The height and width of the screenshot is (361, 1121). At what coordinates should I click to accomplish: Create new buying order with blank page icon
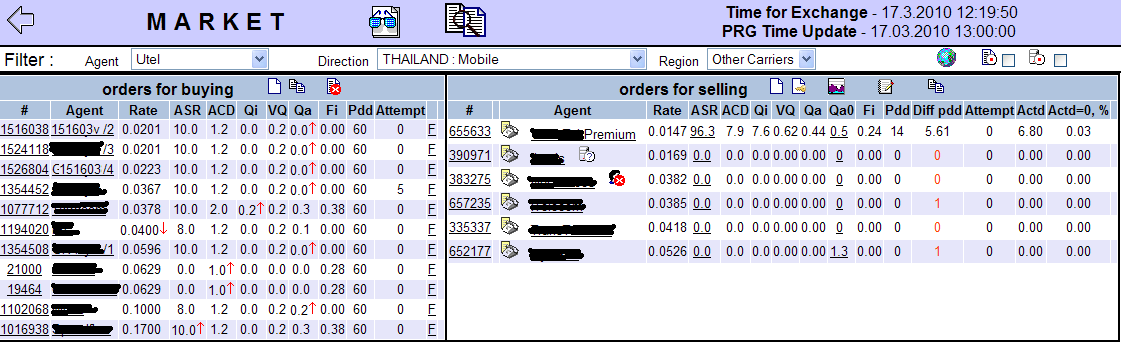tap(275, 86)
